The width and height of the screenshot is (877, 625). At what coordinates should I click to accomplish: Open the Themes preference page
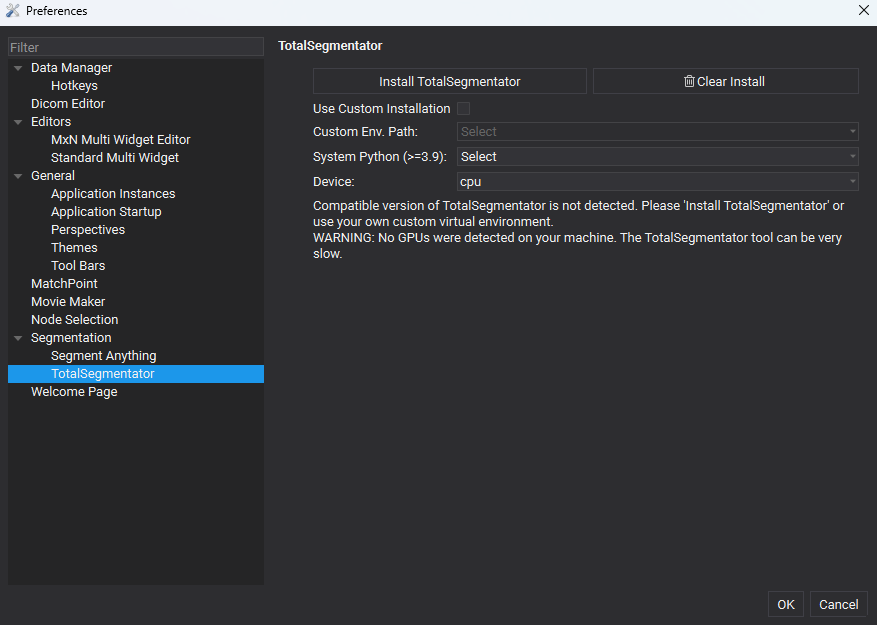click(x=74, y=247)
